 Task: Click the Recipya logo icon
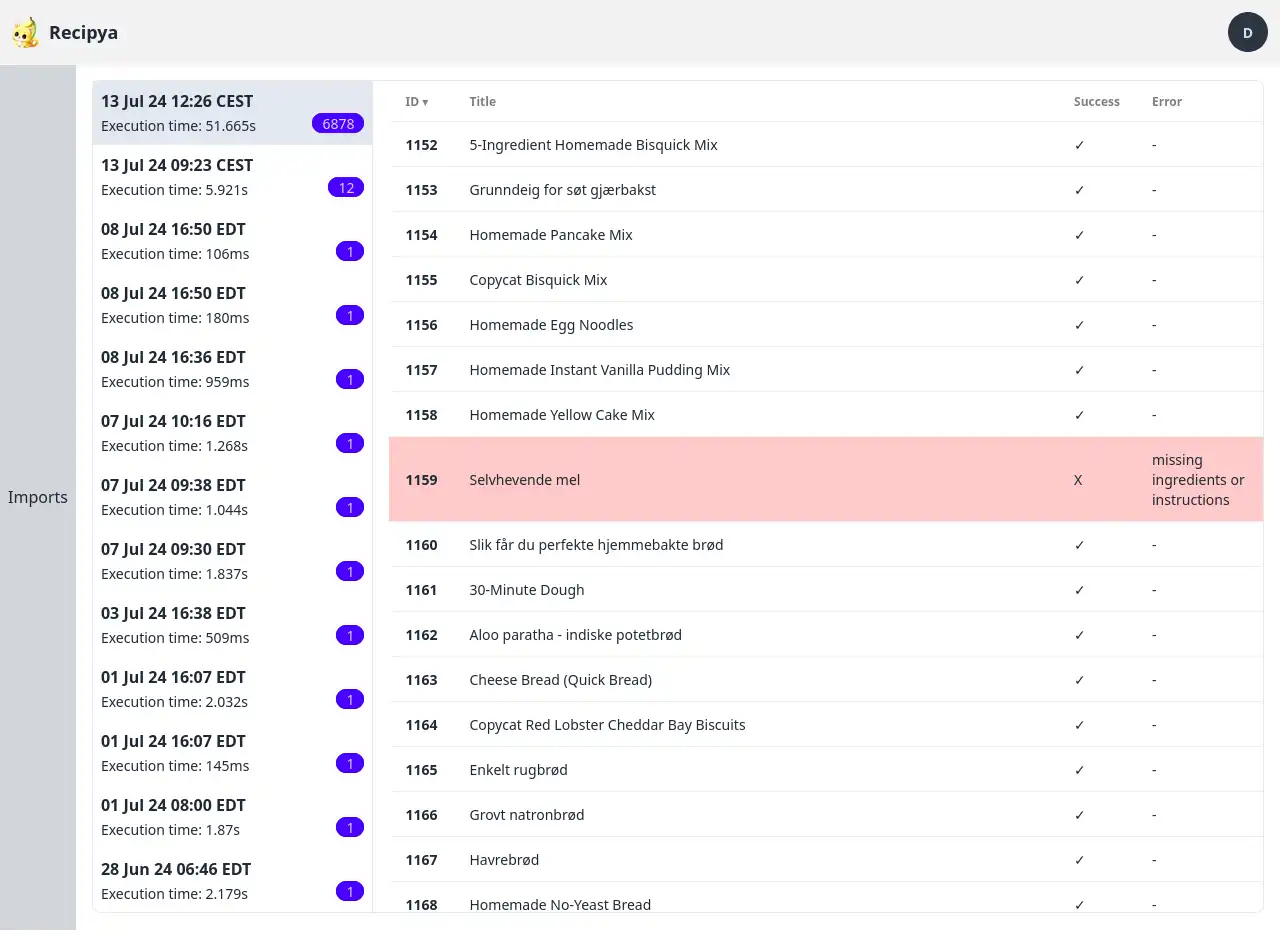click(25, 33)
